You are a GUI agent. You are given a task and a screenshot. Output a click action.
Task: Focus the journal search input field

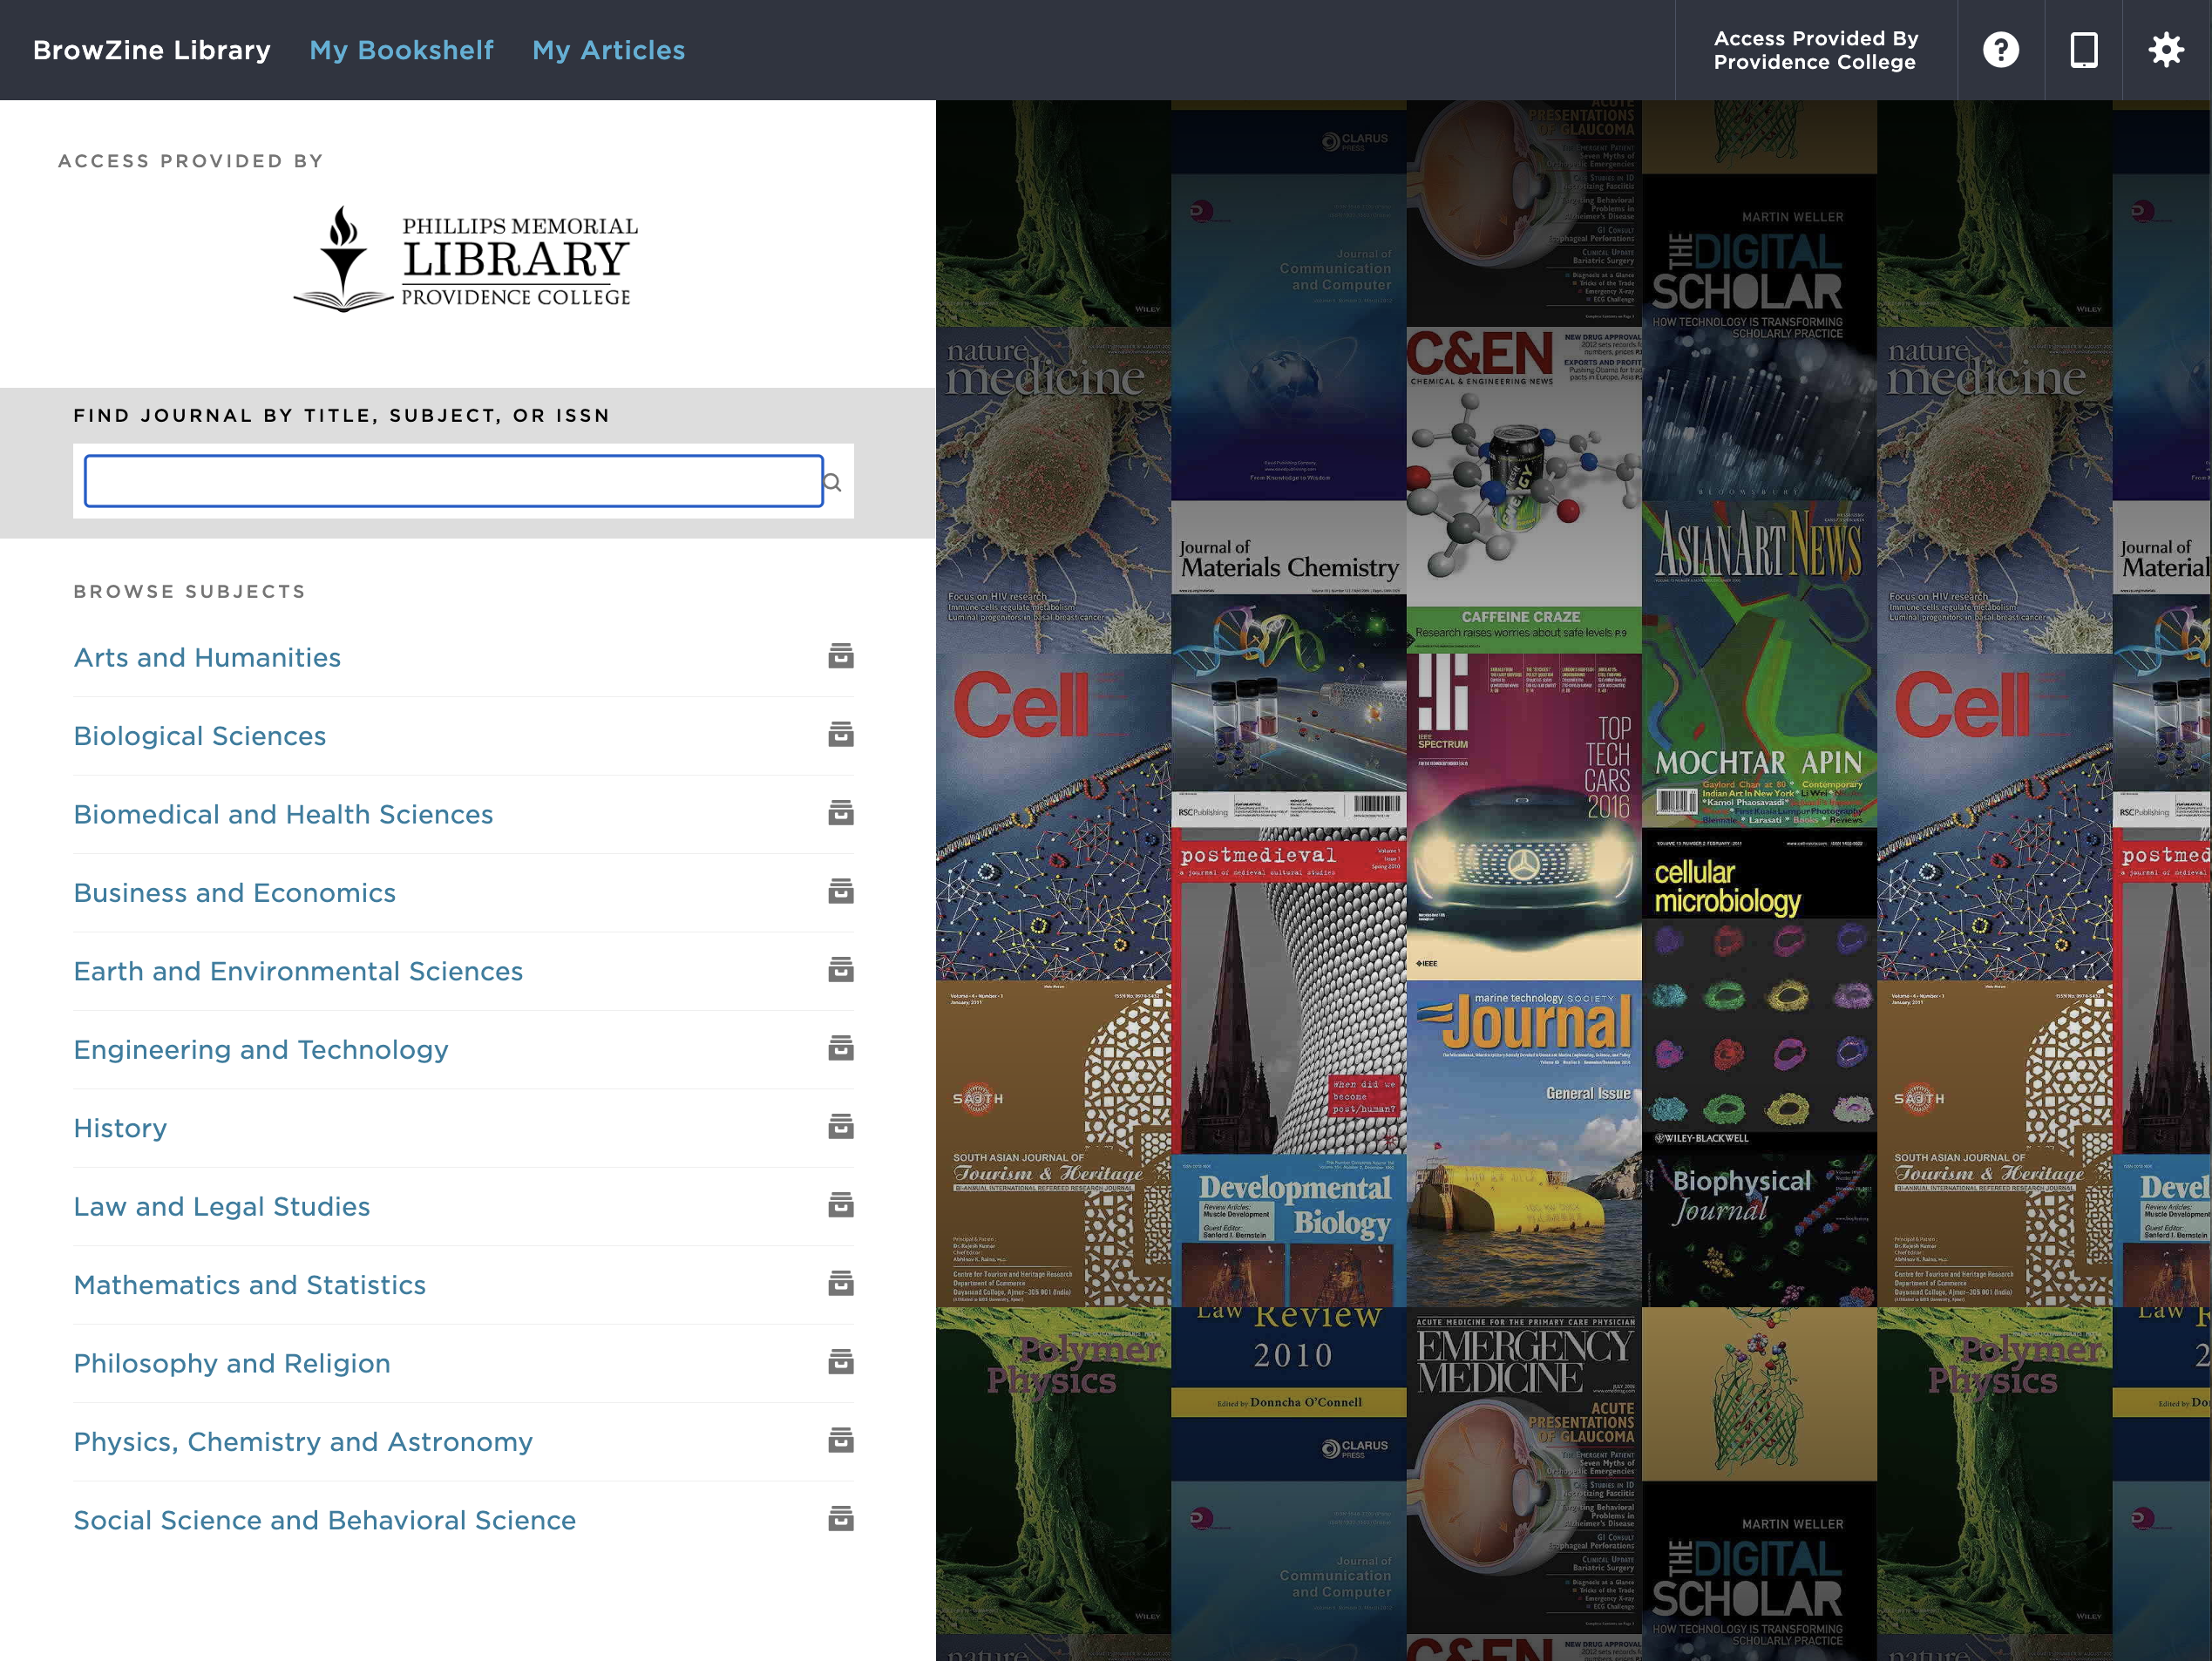click(x=454, y=481)
